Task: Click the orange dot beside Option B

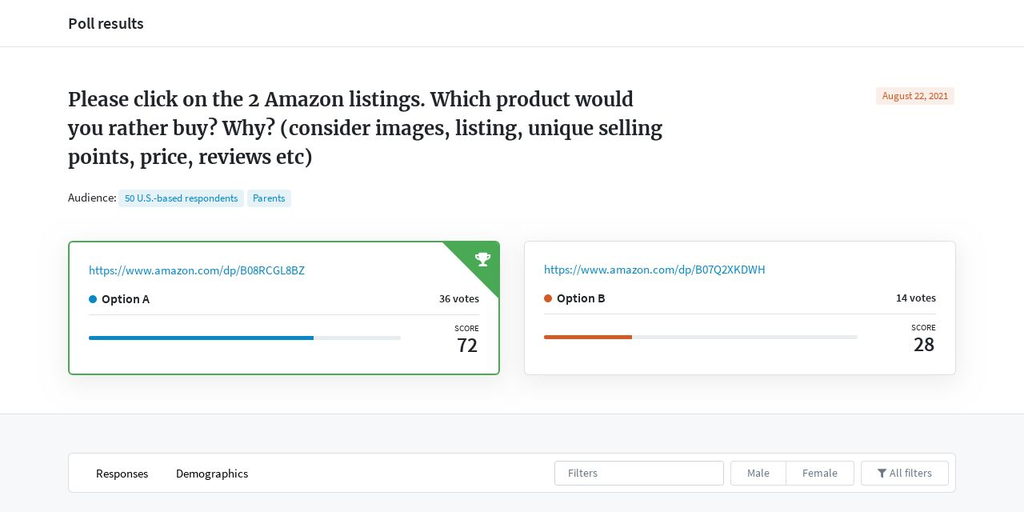Action: click(x=548, y=298)
